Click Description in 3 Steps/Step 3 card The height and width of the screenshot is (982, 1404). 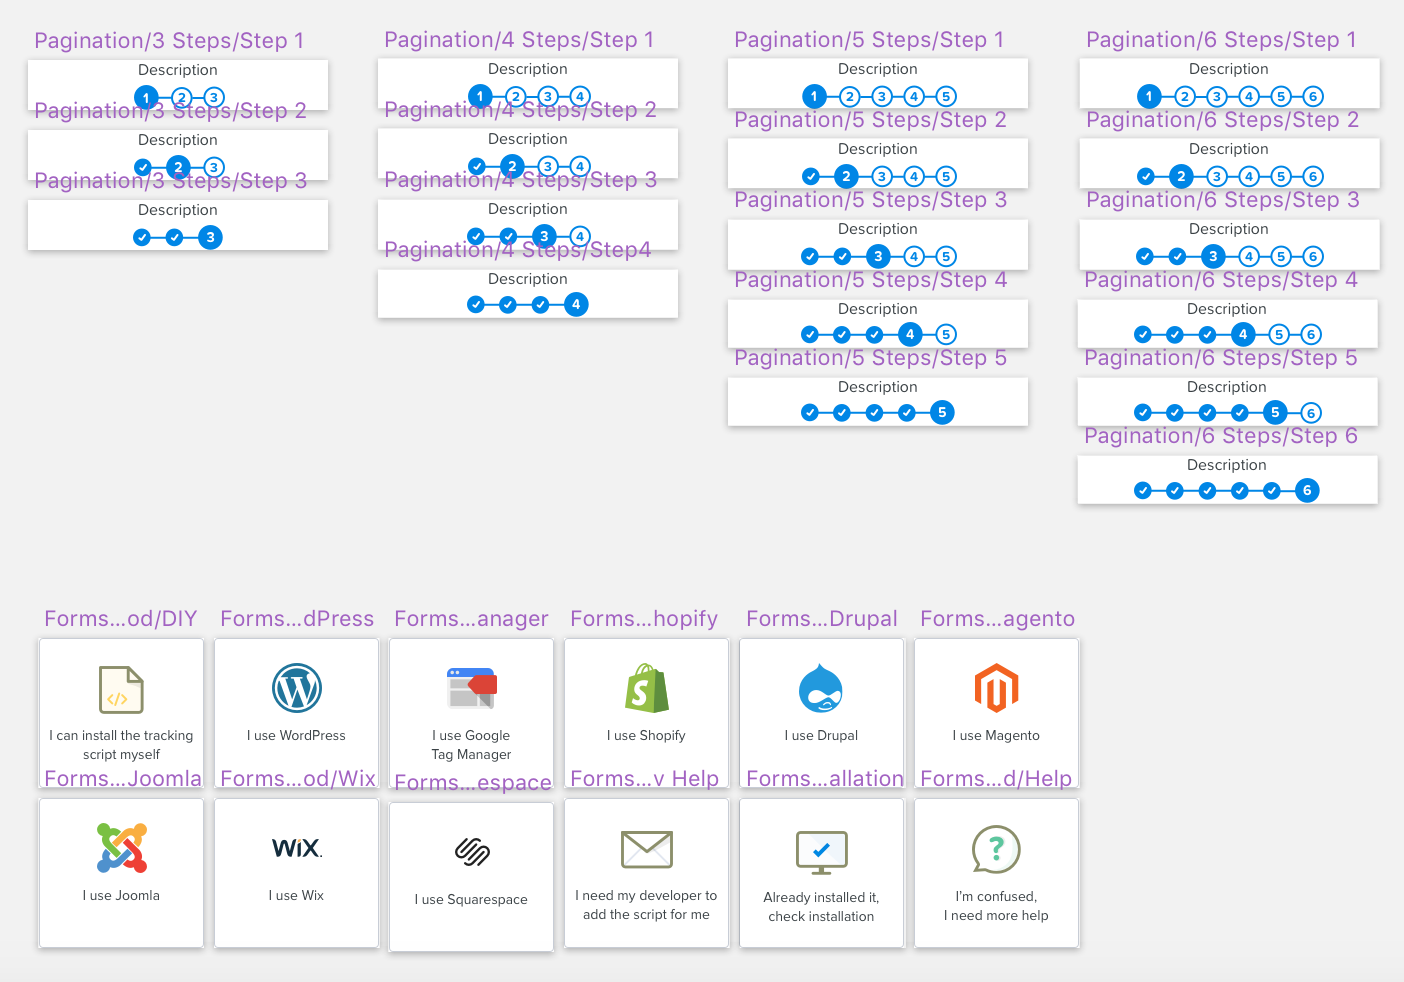pos(178,210)
